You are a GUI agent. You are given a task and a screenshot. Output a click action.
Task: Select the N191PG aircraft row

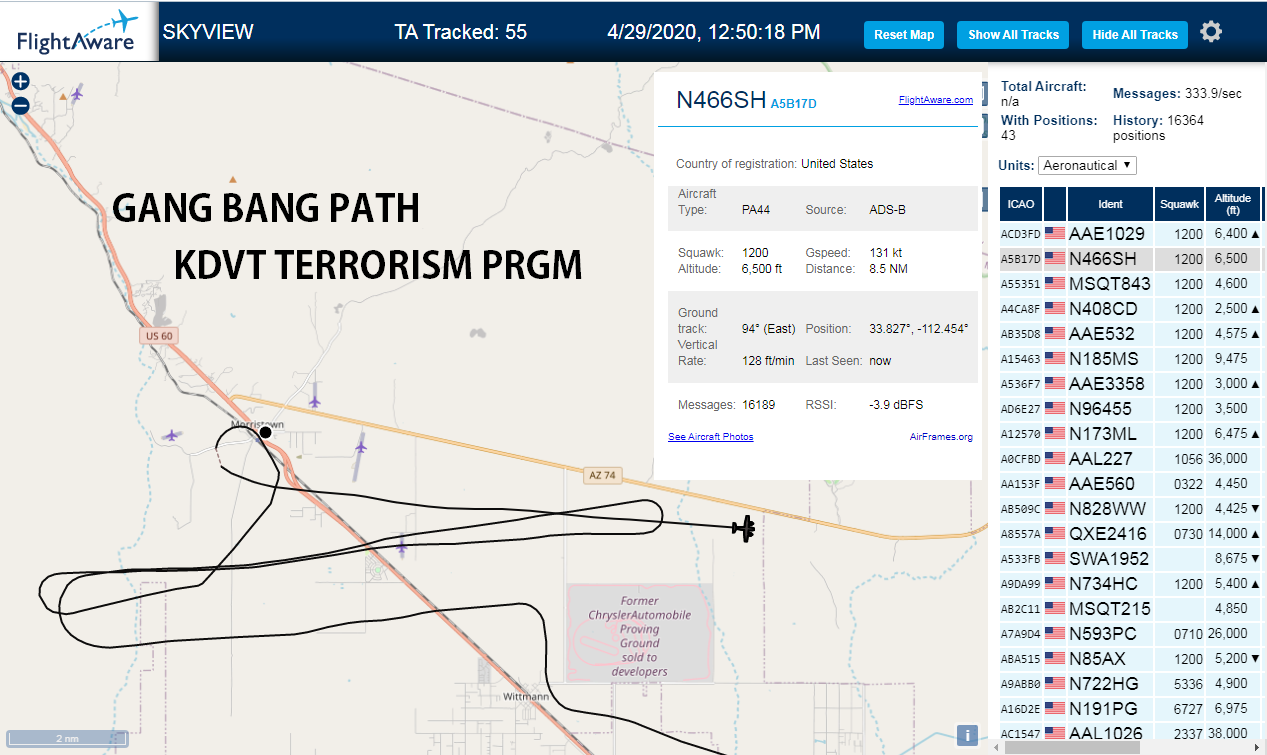pyautogui.click(x=1129, y=708)
